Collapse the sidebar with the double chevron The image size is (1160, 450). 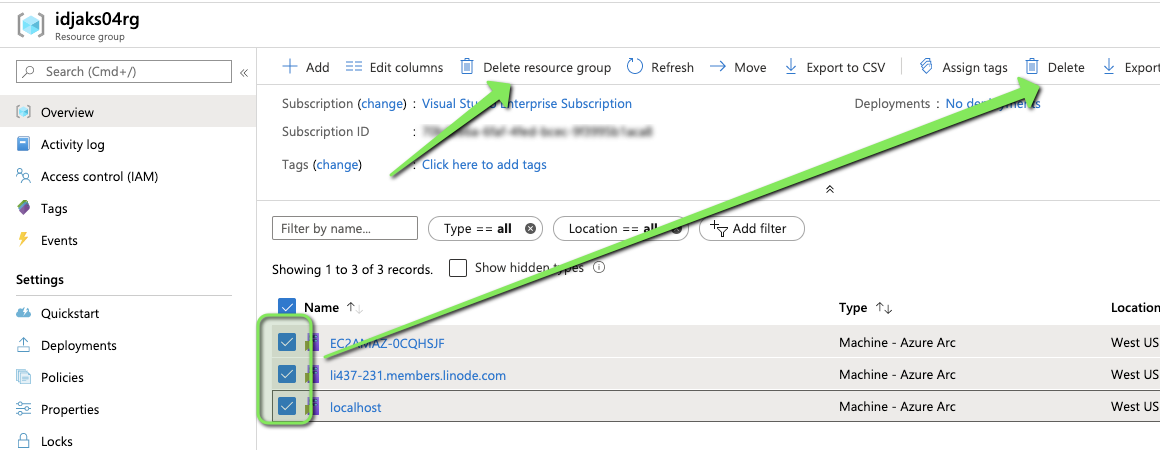(243, 72)
